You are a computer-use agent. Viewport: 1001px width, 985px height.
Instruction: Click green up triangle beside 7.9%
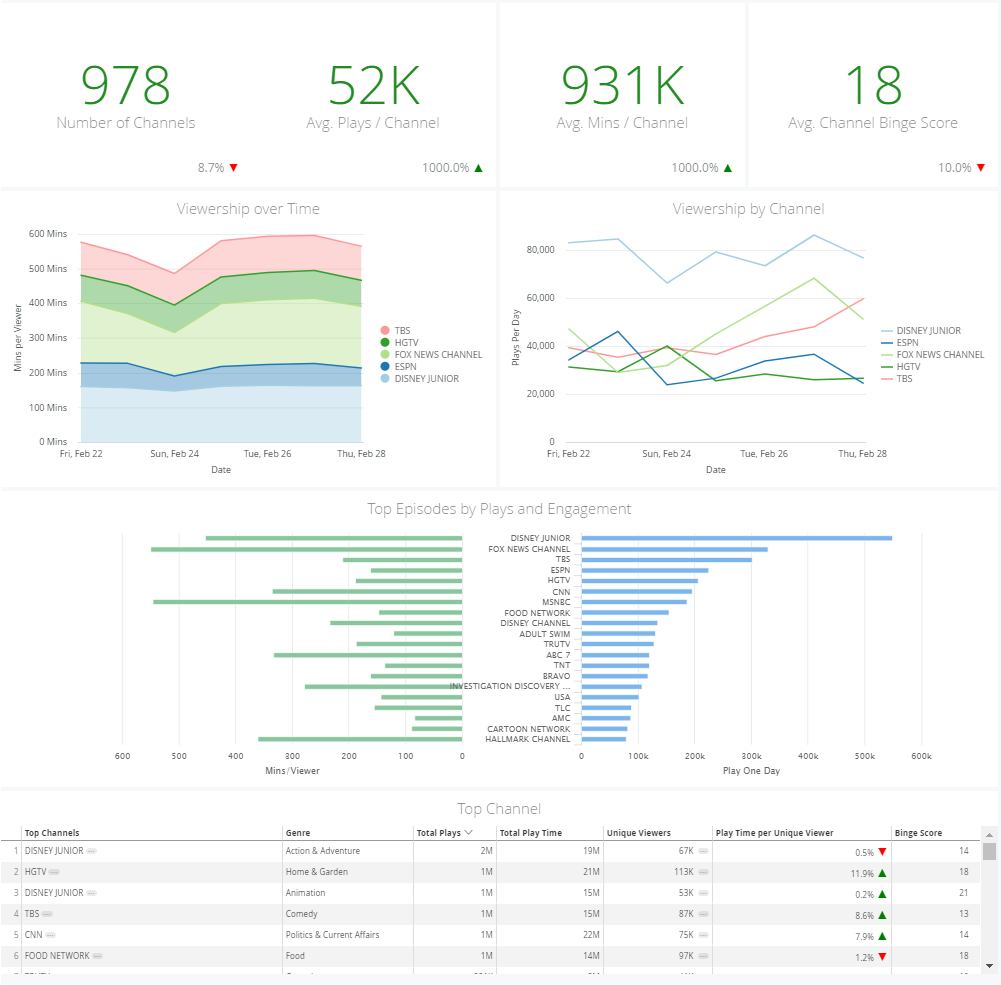tap(882, 936)
